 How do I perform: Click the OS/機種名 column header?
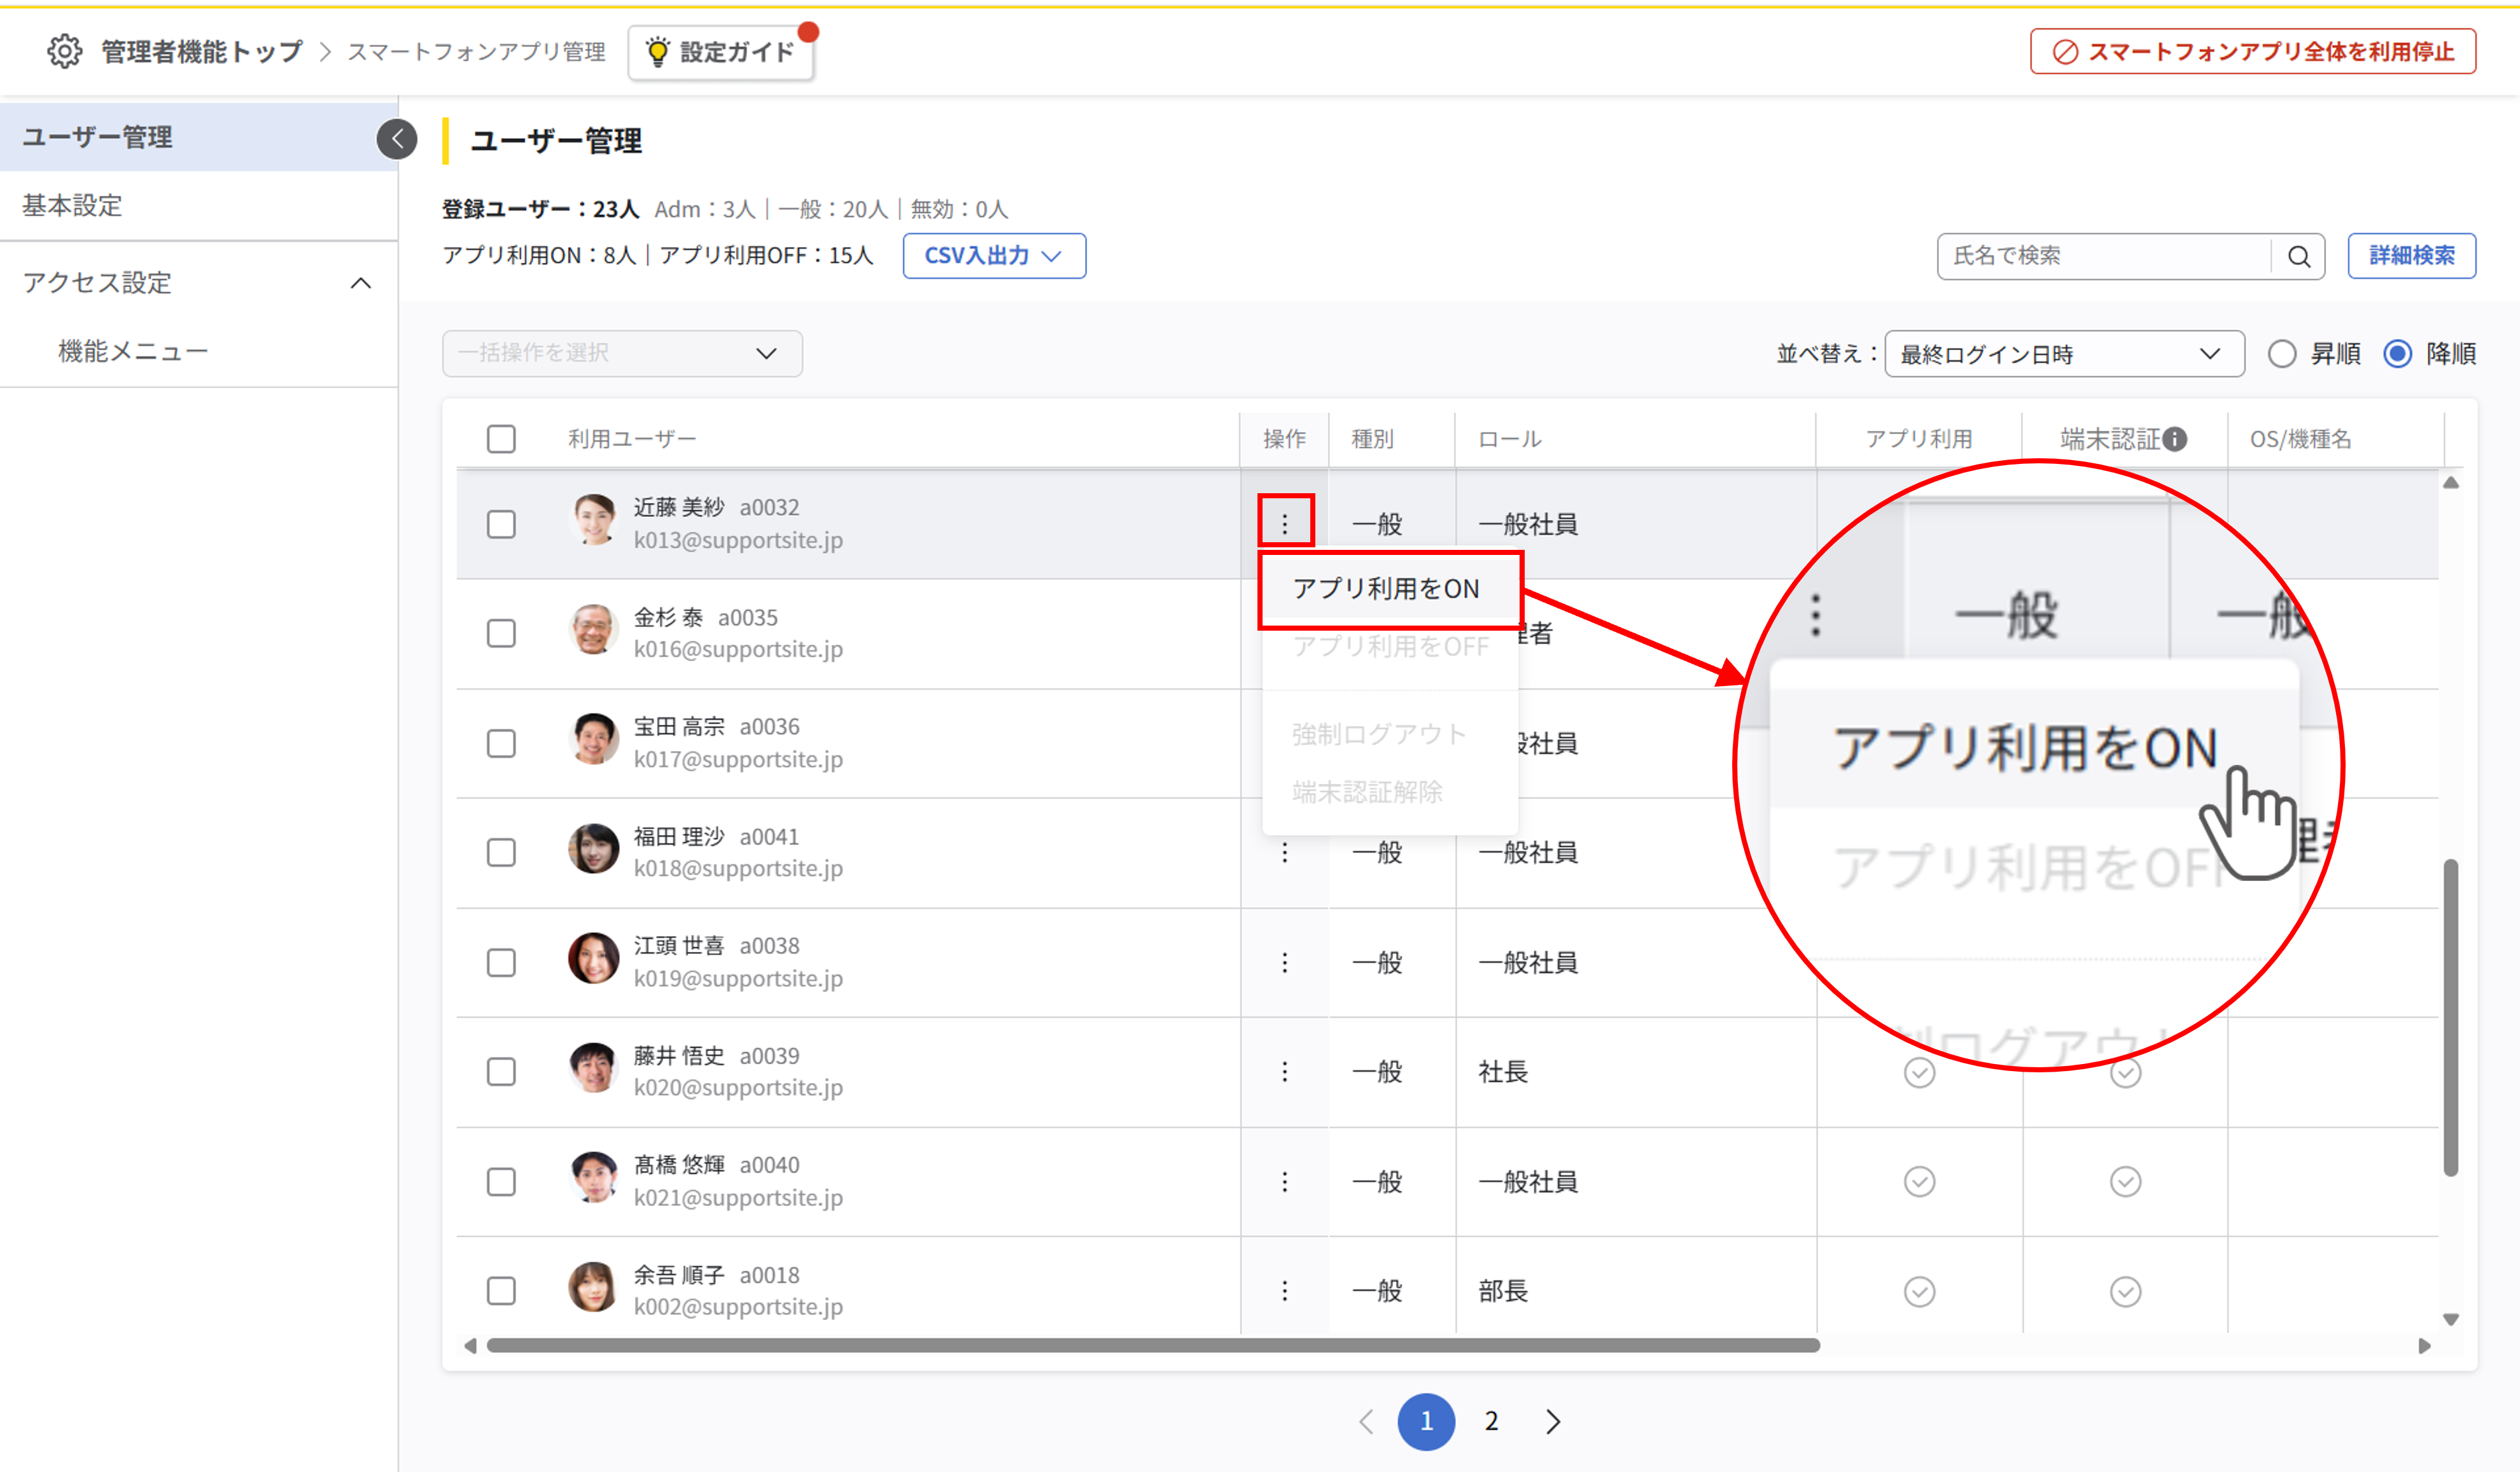pos(2300,439)
